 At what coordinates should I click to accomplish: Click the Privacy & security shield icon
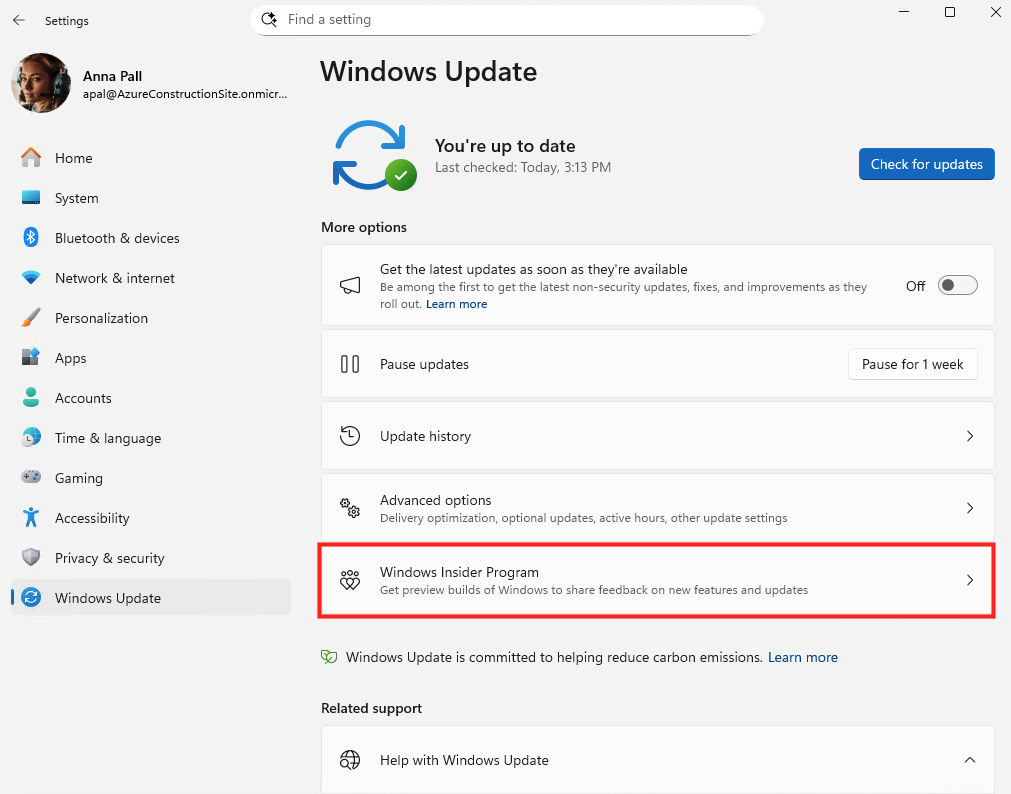coord(31,558)
